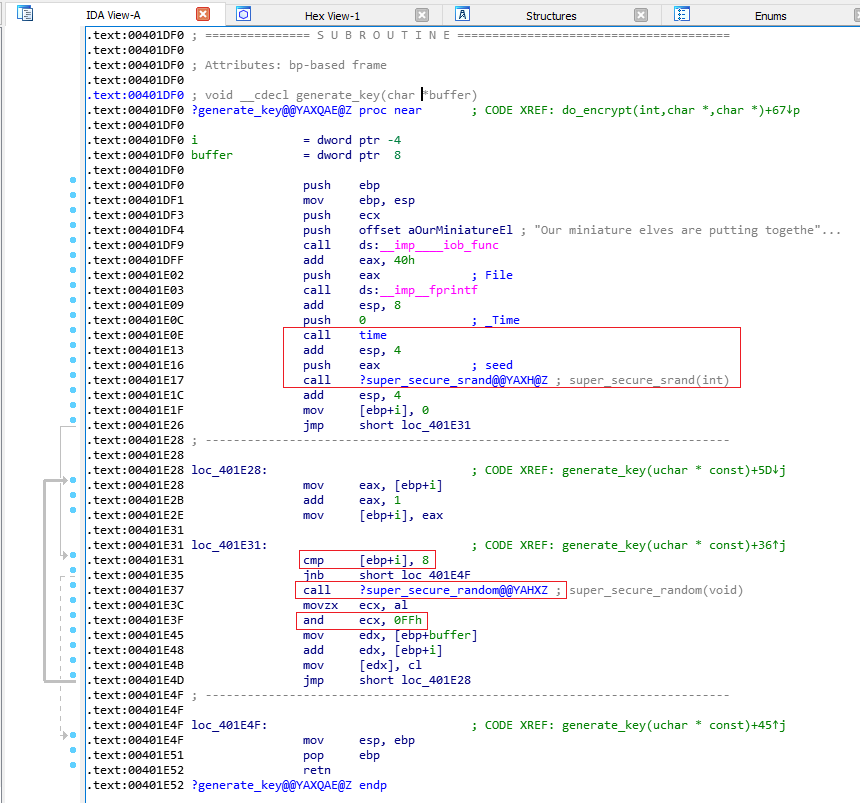Click the blue 'A' icon on Structures tab
The width and height of the screenshot is (860, 803).
[x=462, y=15]
